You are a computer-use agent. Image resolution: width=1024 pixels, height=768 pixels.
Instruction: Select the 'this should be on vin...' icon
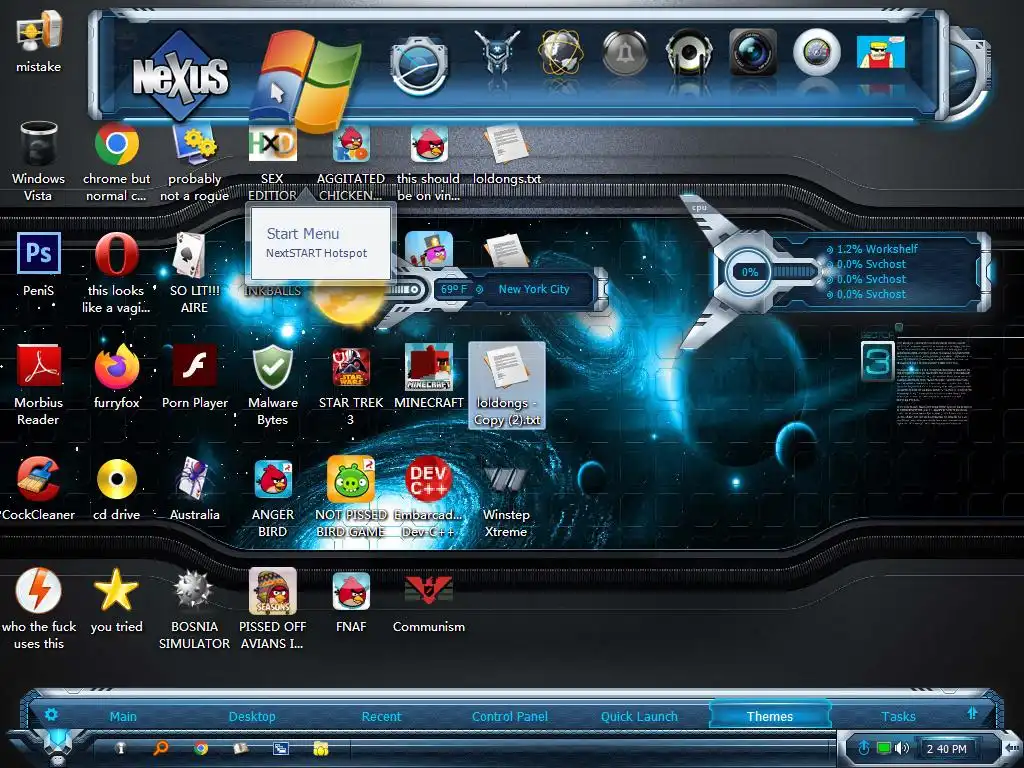428,161
